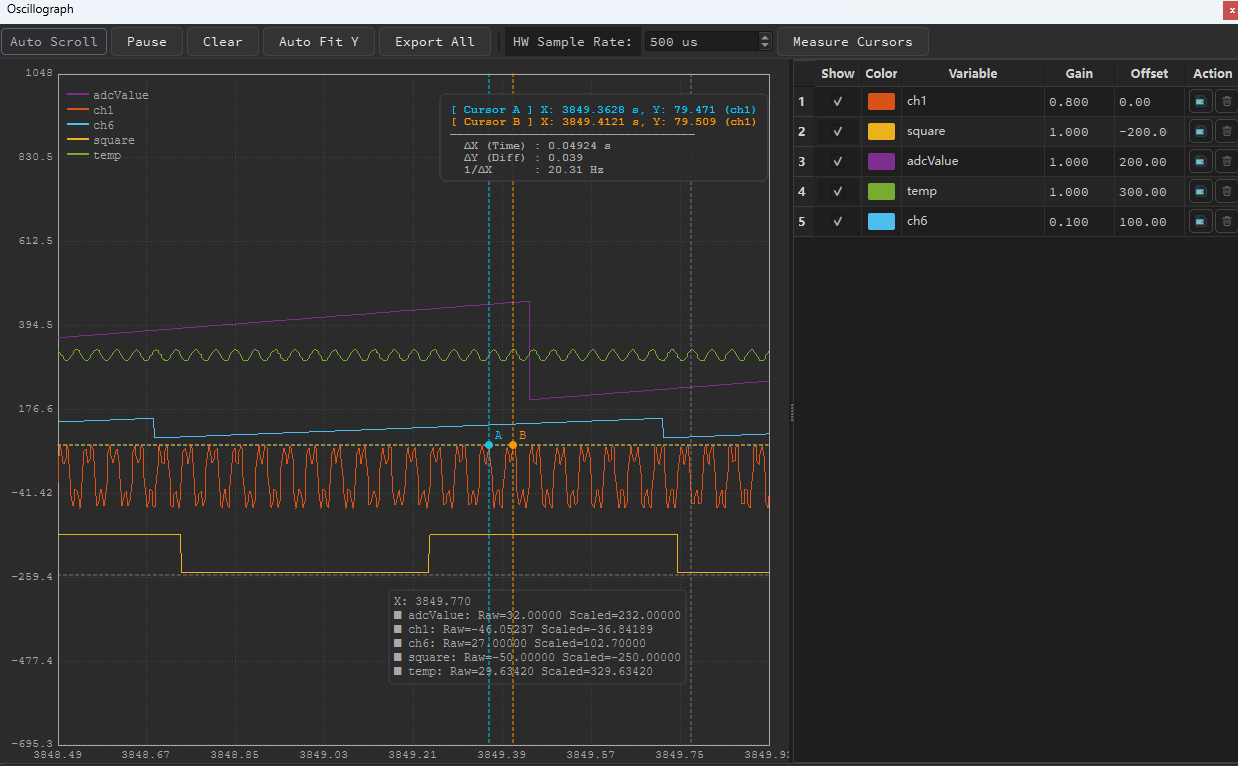
Task: Click the save icon in square row
Action: pos(1200,131)
